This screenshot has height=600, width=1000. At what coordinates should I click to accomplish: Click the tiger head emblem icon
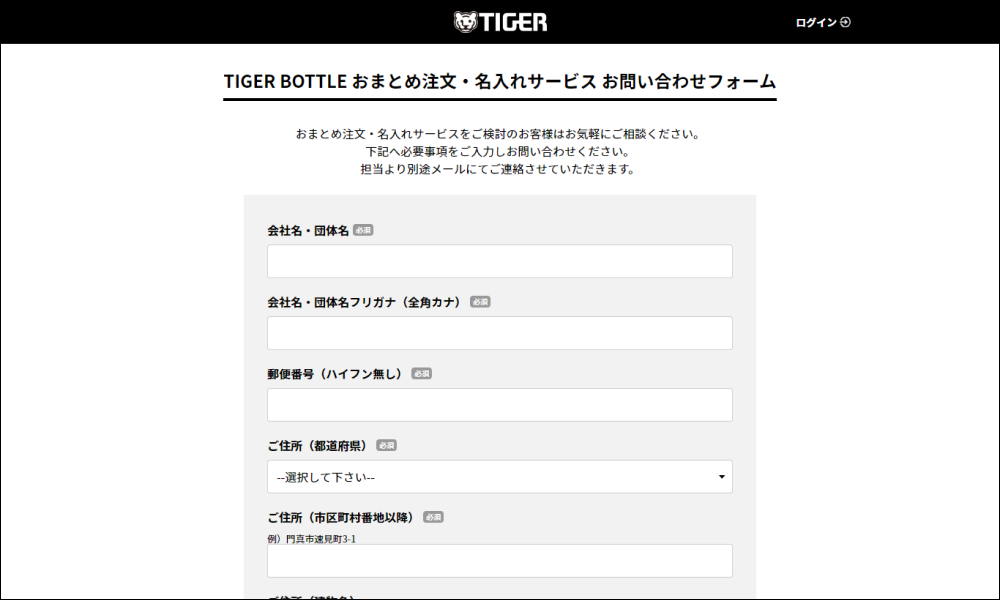[x=465, y=22]
